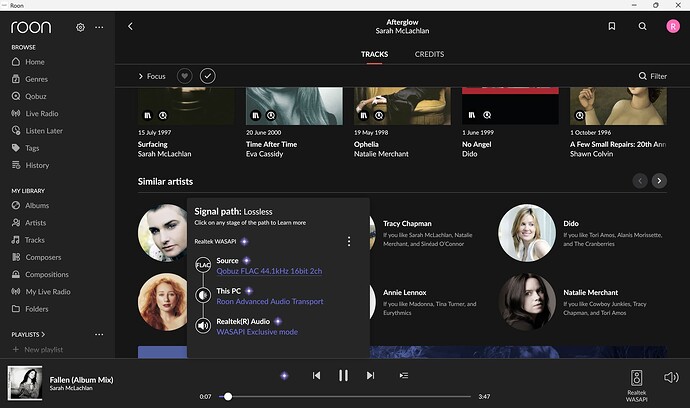Screen dimensions: 690x408
Task: Pause the currently playing track
Action: point(343,375)
